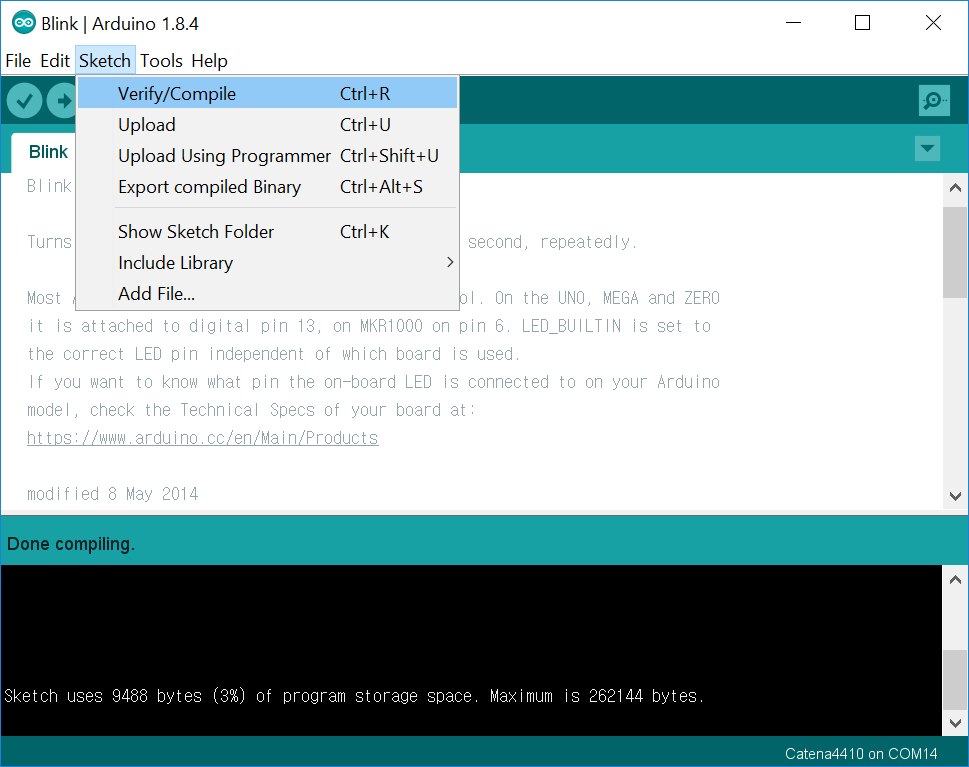Expand the Include Library submenu arrow
The image size is (969, 767).
coord(450,263)
